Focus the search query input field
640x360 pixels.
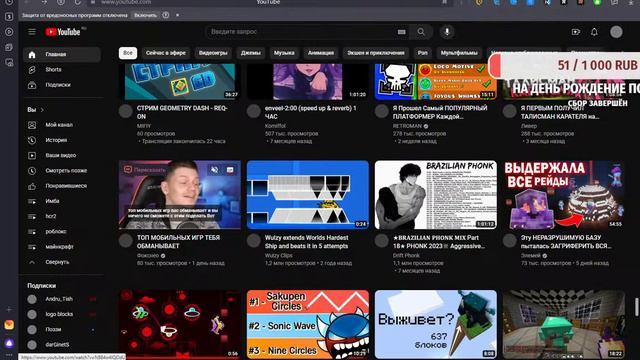tap(302, 32)
